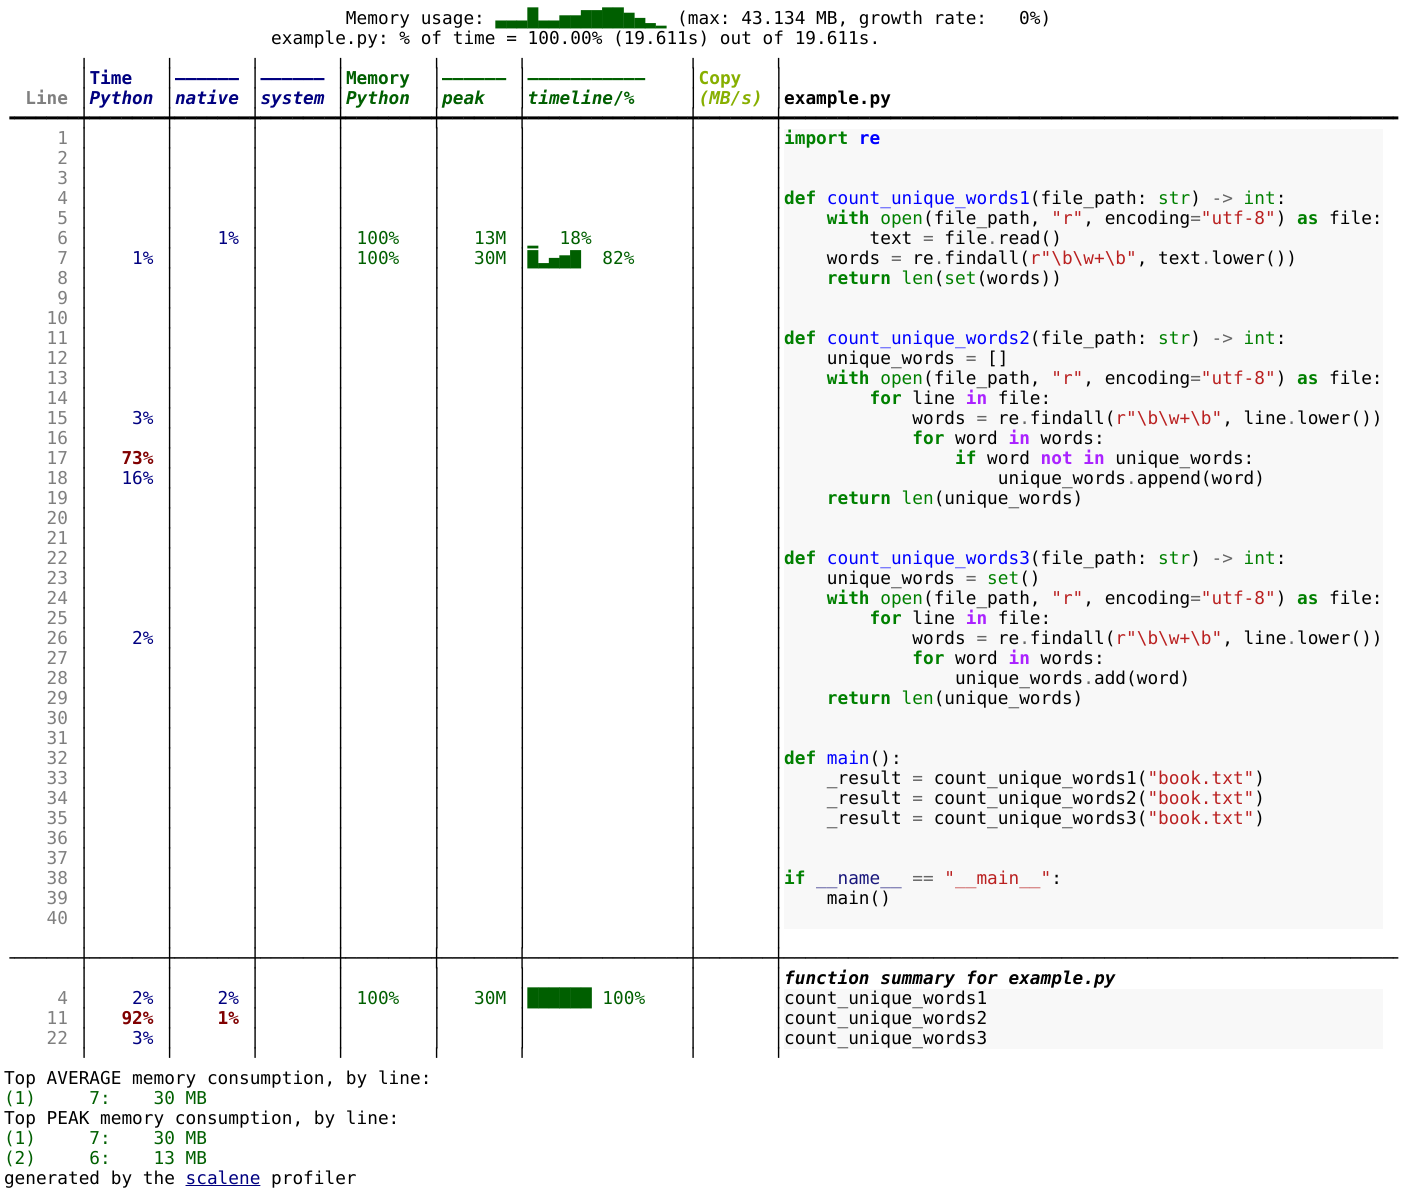Click the 73% Python time on line 17
The height and width of the screenshot is (1193, 1405).
coord(137,458)
